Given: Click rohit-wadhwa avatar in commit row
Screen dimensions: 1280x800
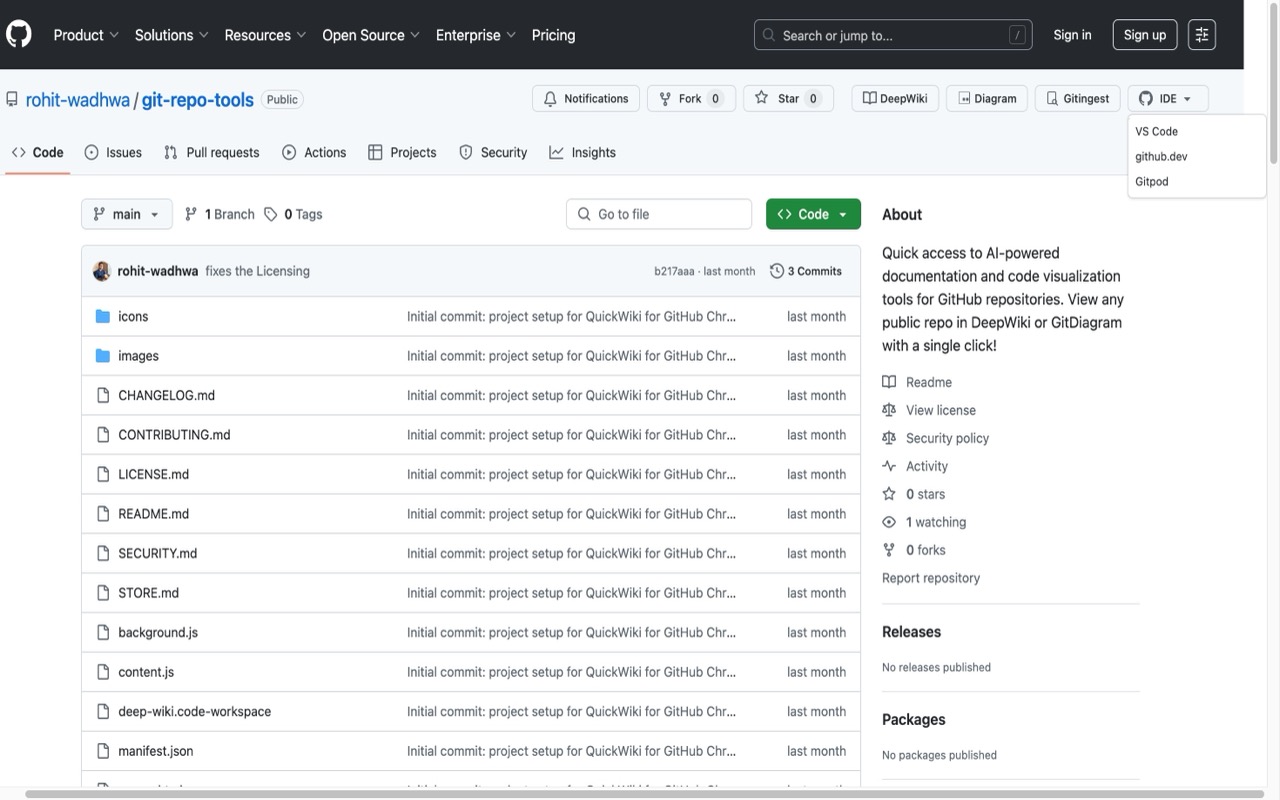Looking at the screenshot, I should coord(102,271).
